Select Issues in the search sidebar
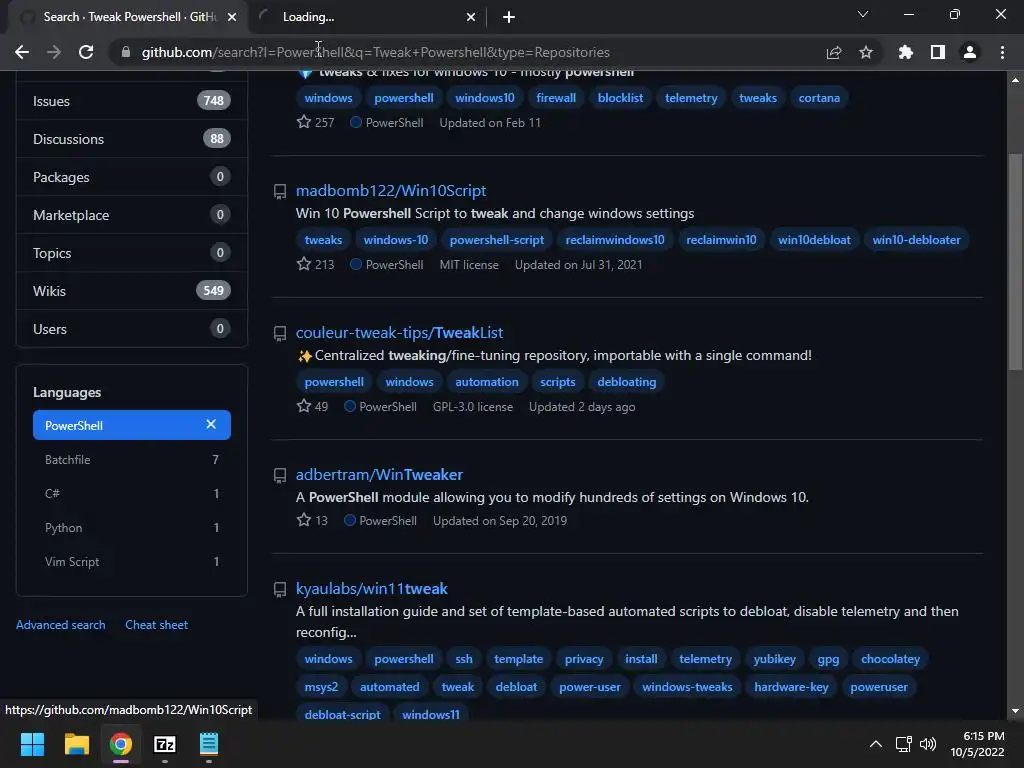The width and height of the screenshot is (1024, 768). 131,101
